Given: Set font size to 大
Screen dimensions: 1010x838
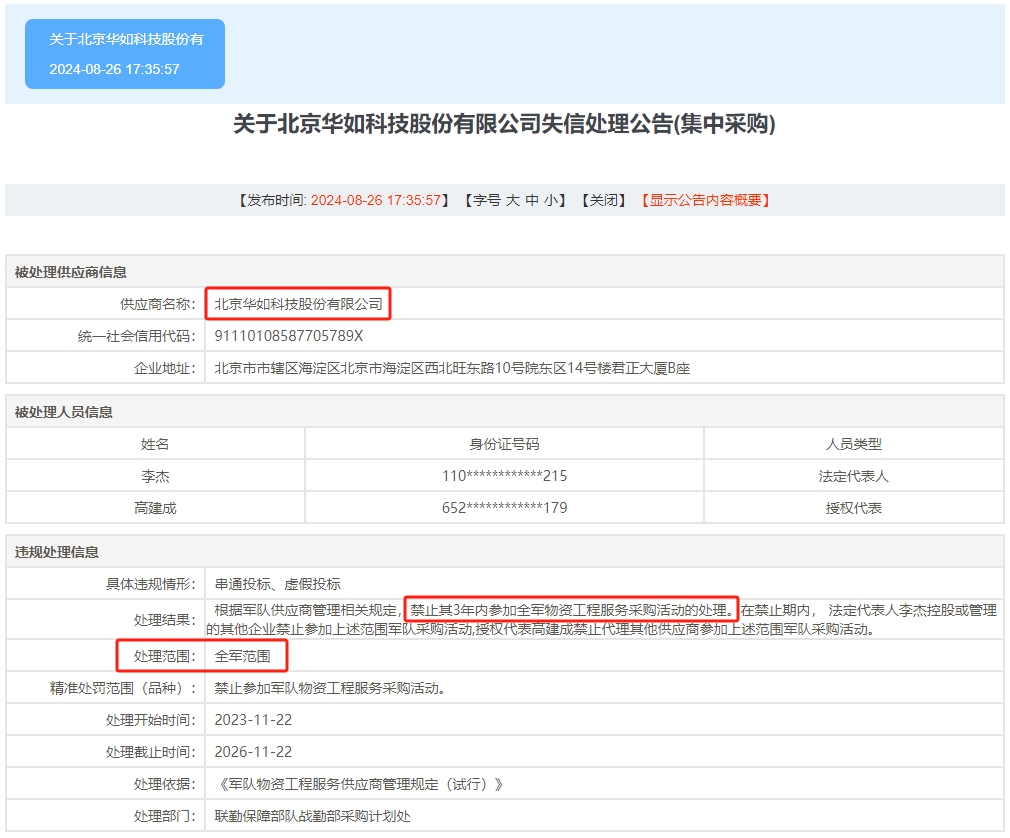Looking at the screenshot, I should click(513, 200).
